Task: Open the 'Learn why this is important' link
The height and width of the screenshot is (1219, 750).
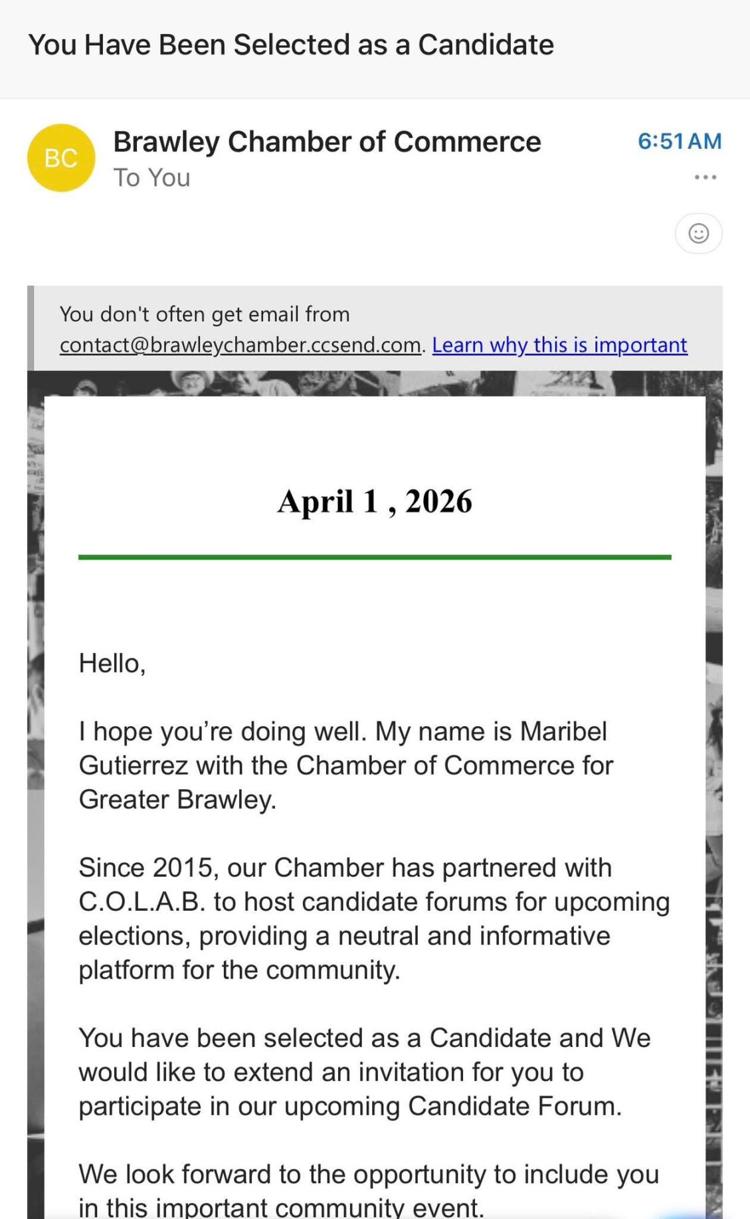Action: point(560,345)
